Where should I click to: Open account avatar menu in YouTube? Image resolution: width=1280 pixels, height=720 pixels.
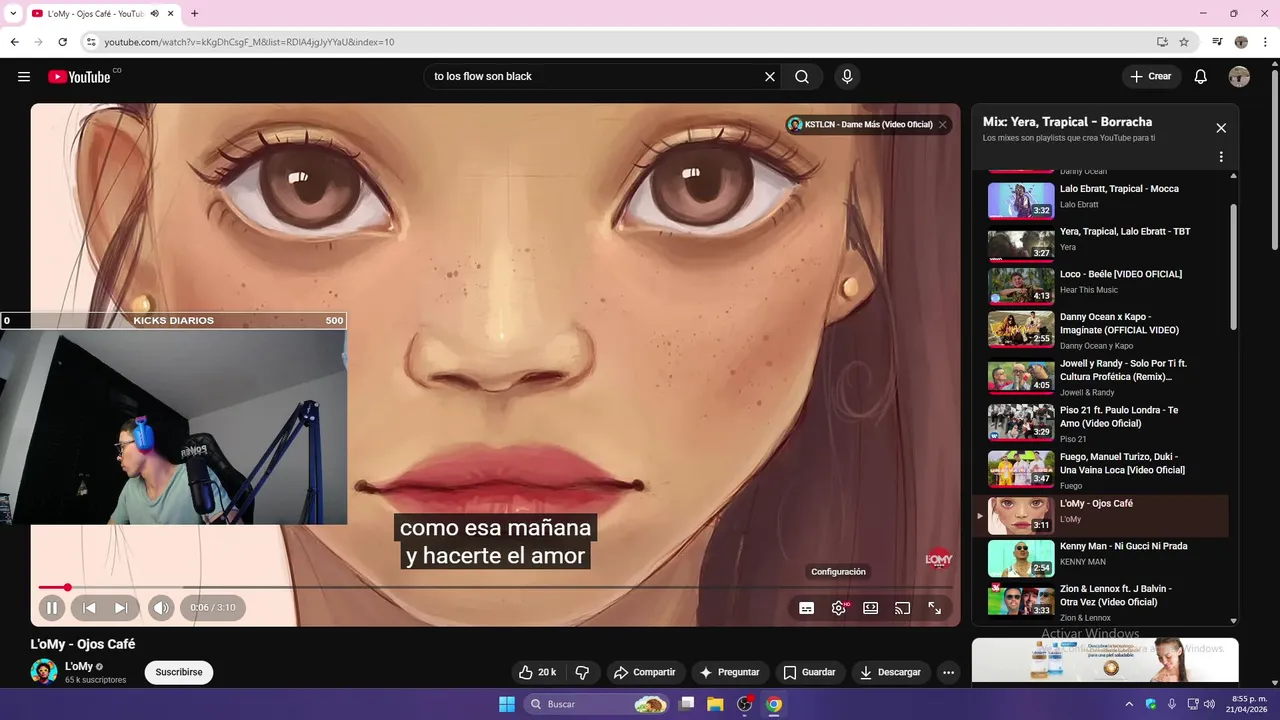[1239, 77]
